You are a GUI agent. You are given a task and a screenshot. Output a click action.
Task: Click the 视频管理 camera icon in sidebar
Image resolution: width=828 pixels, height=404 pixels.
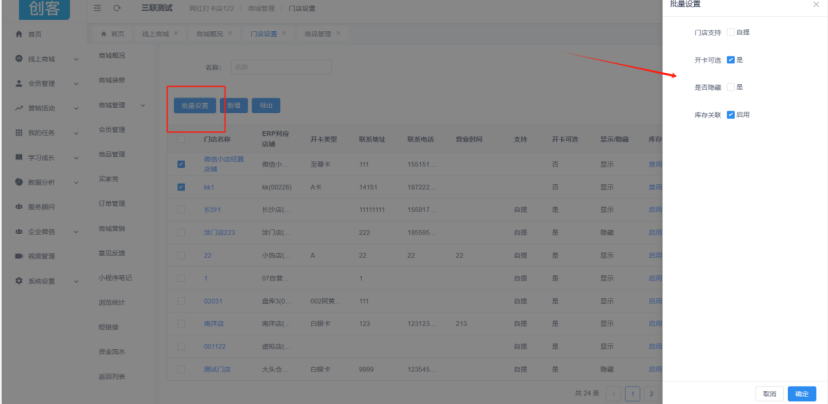click(19, 256)
